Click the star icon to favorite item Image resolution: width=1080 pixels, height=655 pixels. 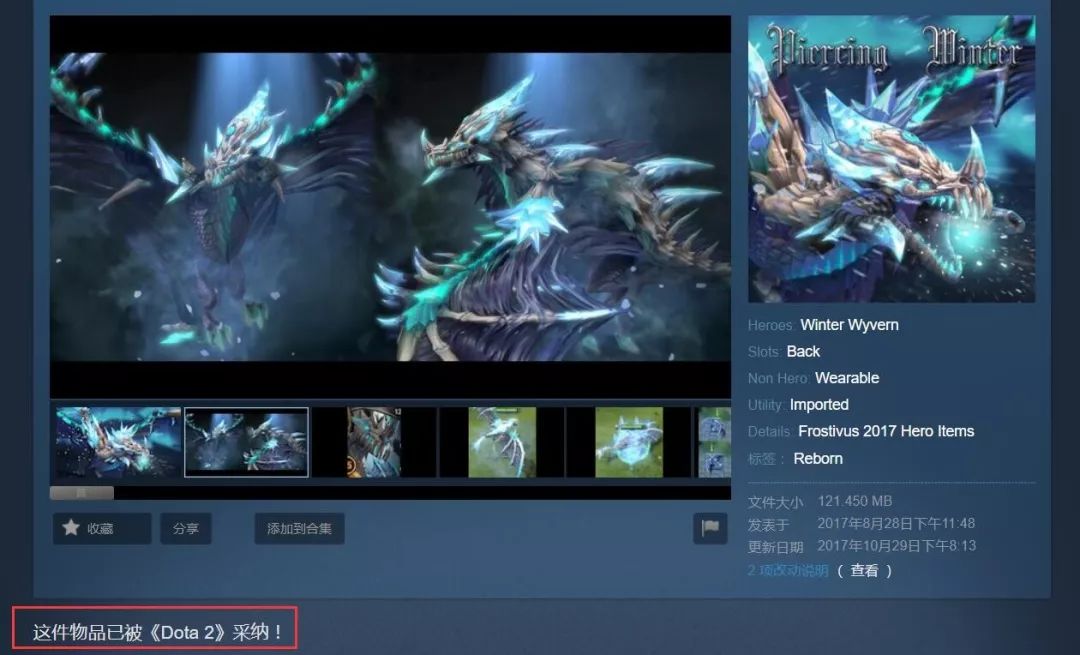(71, 528)
